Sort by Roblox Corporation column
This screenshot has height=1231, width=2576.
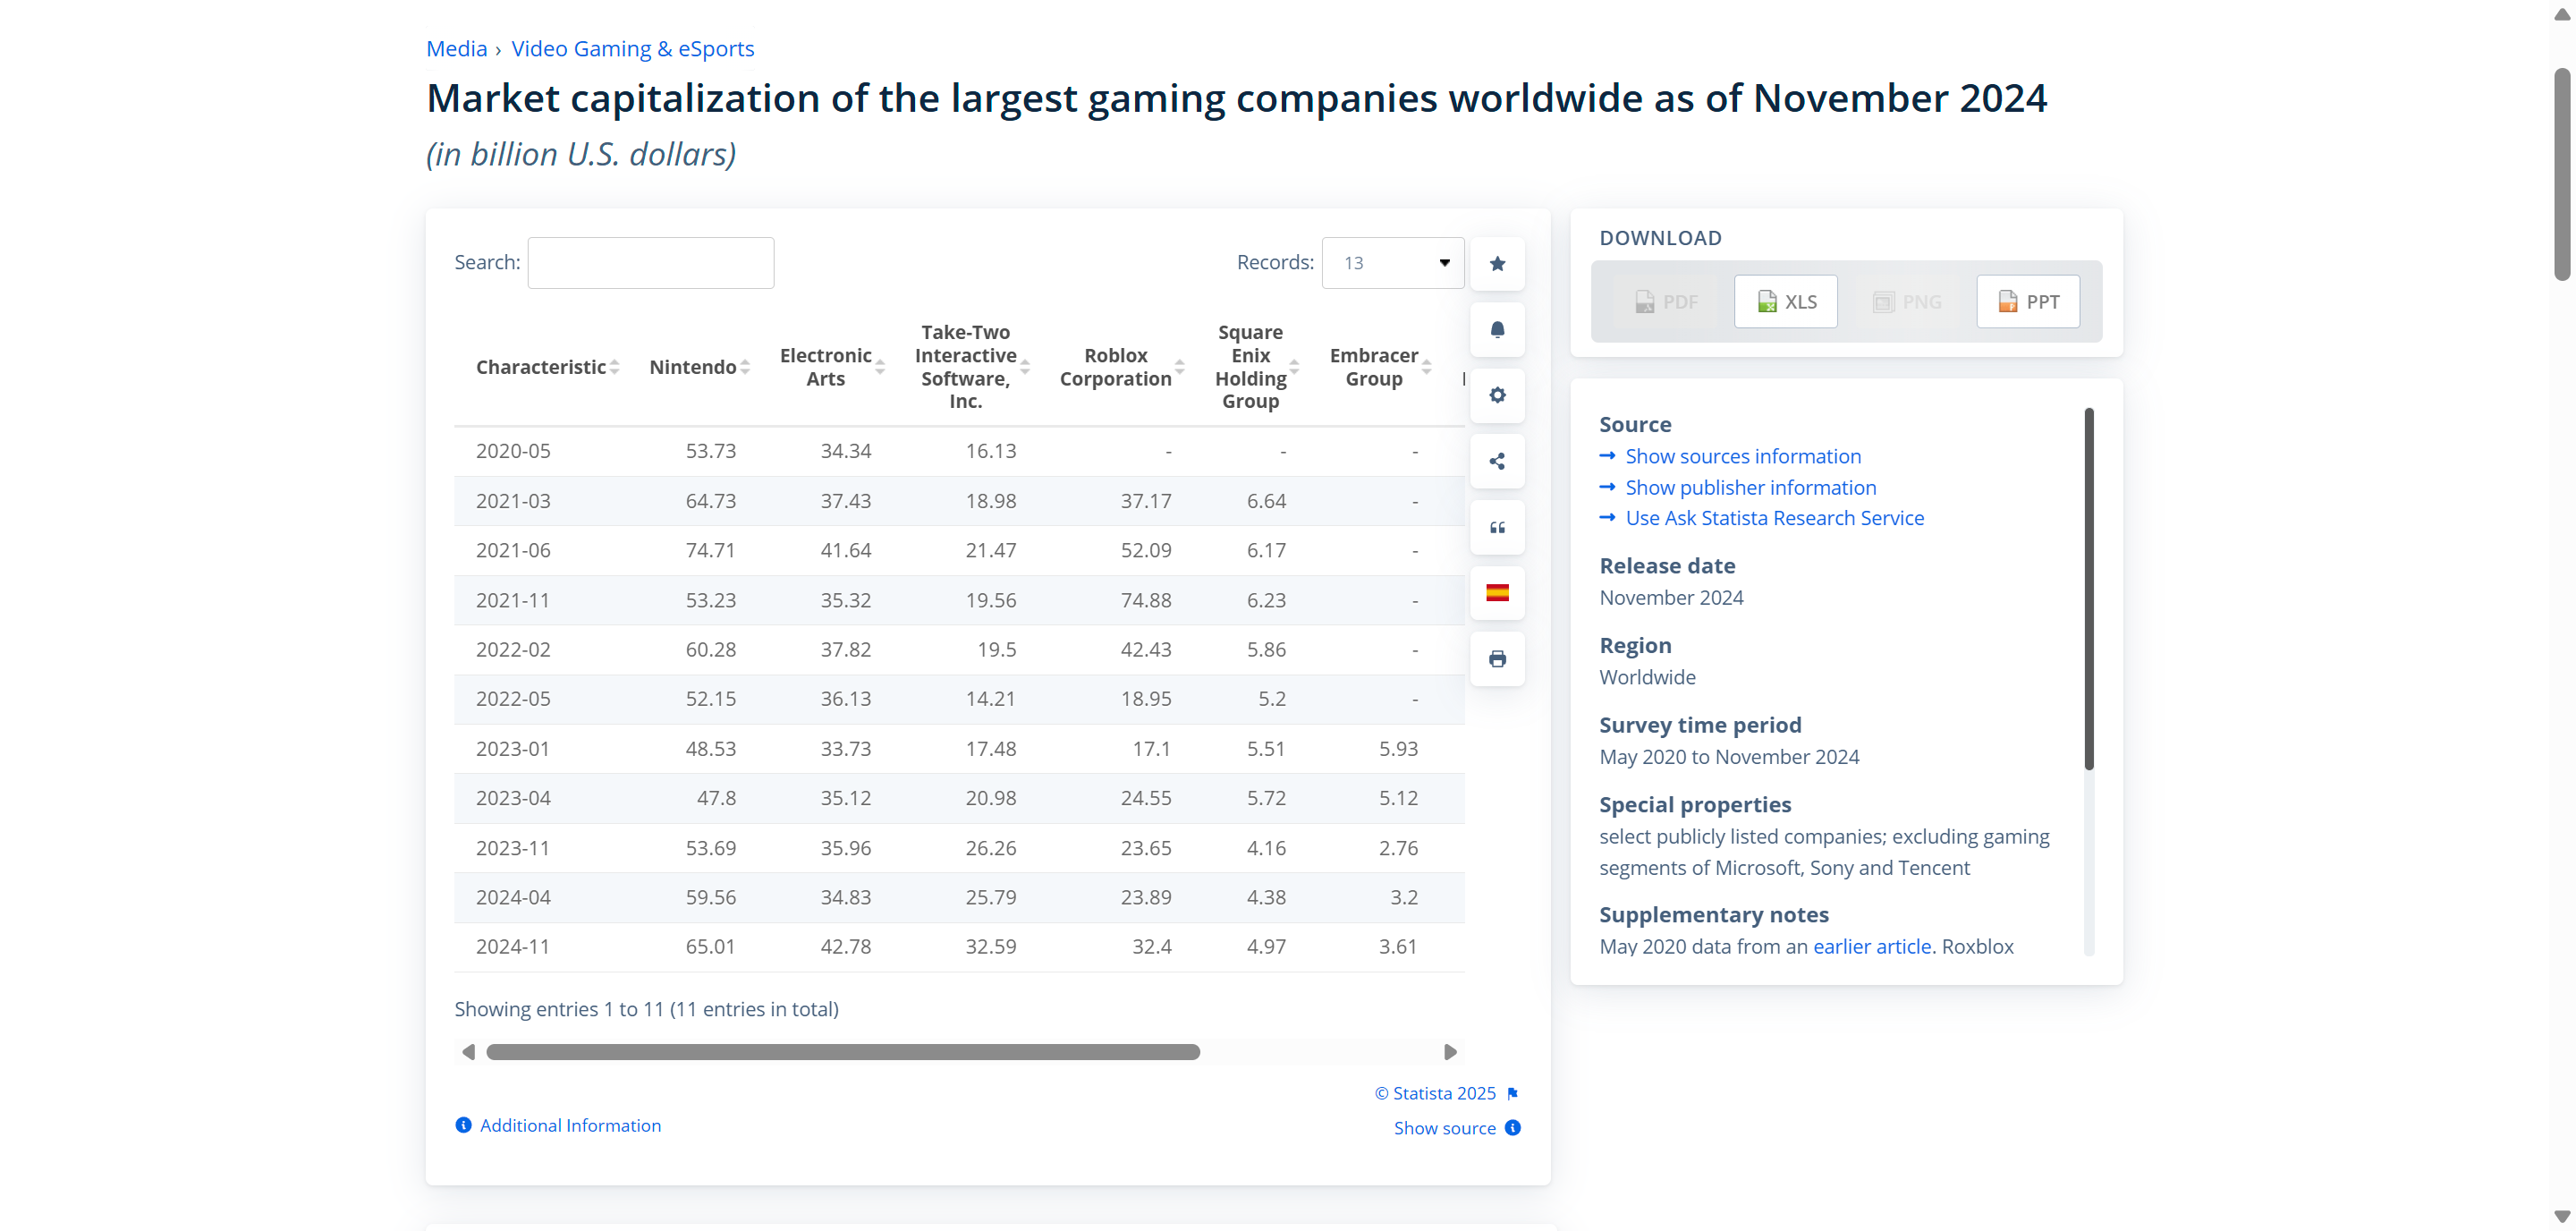pos(1180,367)
